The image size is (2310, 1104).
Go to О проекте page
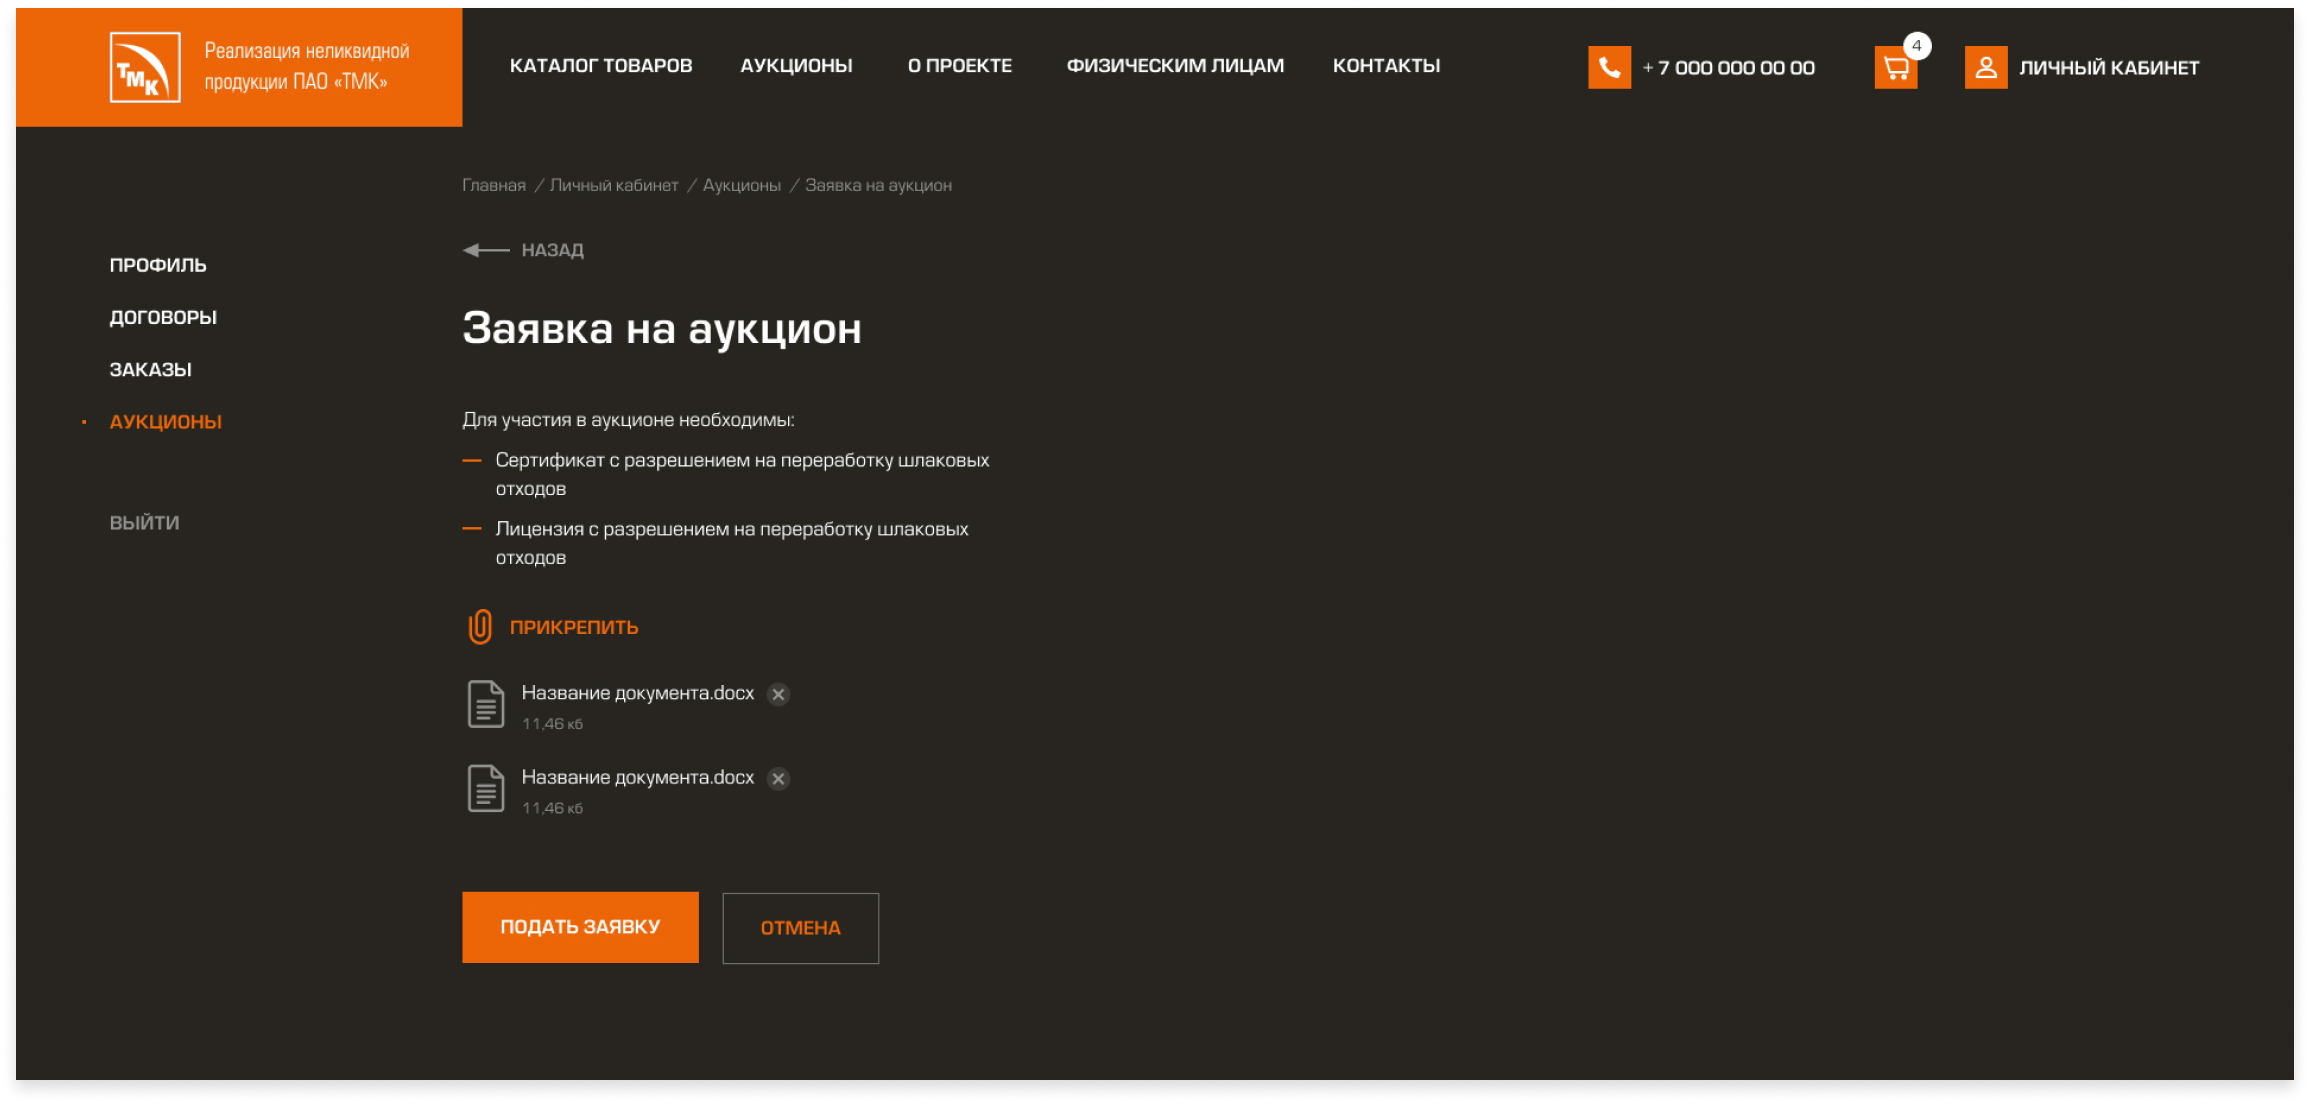pos(959,66)
